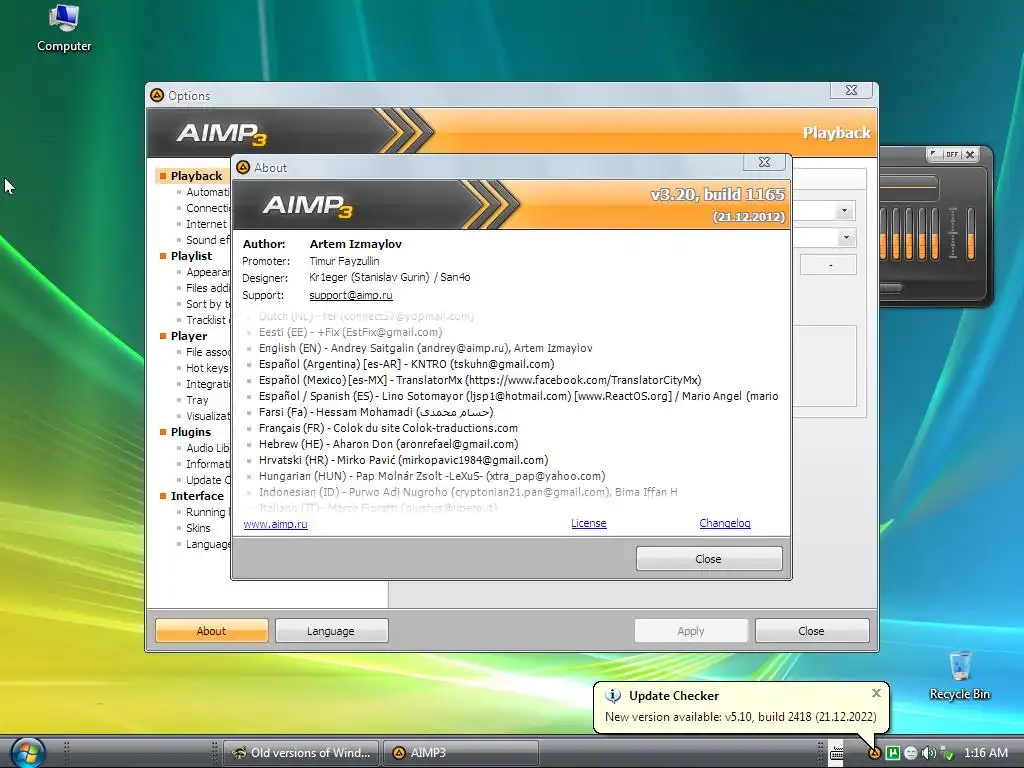Click the info icon in Update Checker balloon
This screenshot has height=768, width=1024.
[x=613, y=696]
